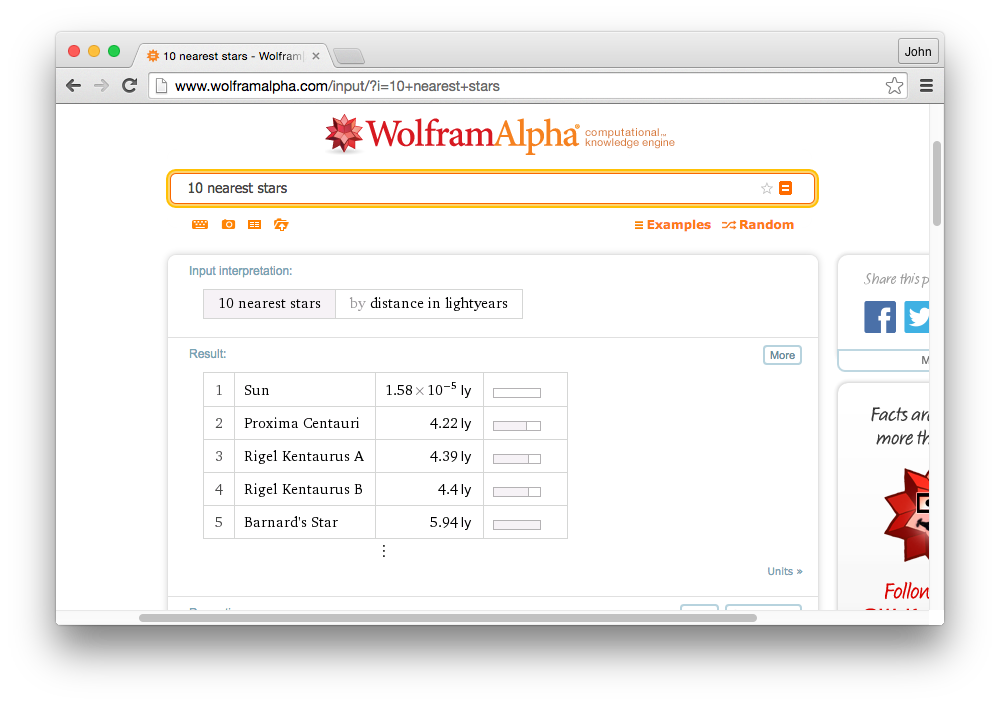The image size is (1000, 705).
Task: Close the '10 nearest stars' tab
Action: [316, 56]
